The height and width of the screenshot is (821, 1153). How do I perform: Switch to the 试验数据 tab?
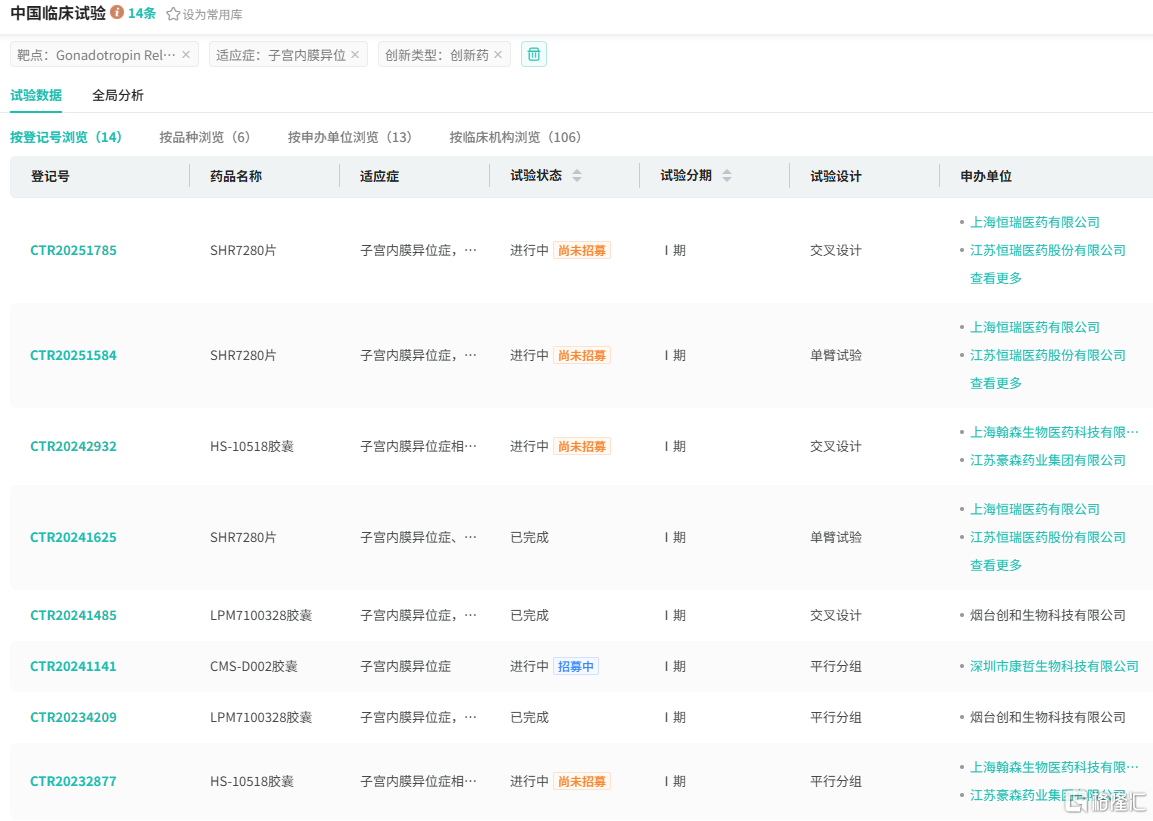(36, 95)
